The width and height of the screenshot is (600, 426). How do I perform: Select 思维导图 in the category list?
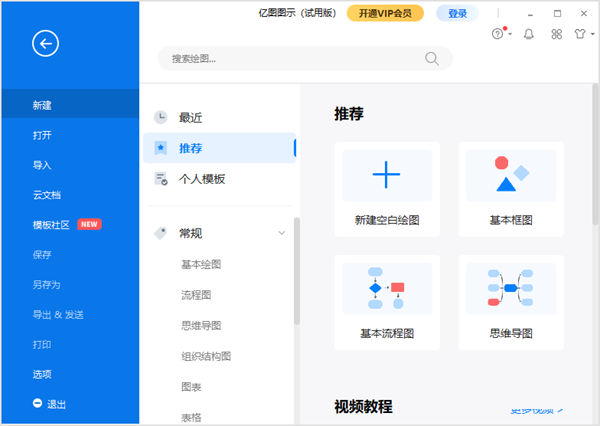point(201,325)
